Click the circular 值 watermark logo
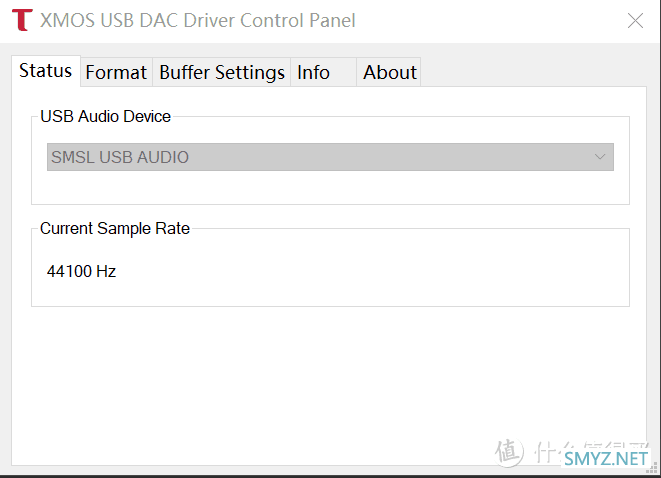The image size is (661, 478). point(509,453)
